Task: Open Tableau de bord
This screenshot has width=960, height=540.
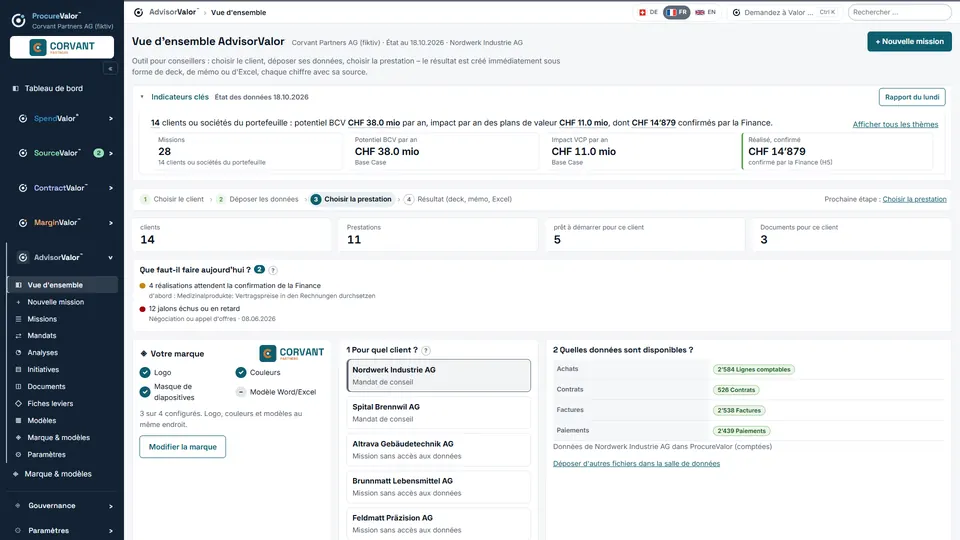Action: point(54,88)
